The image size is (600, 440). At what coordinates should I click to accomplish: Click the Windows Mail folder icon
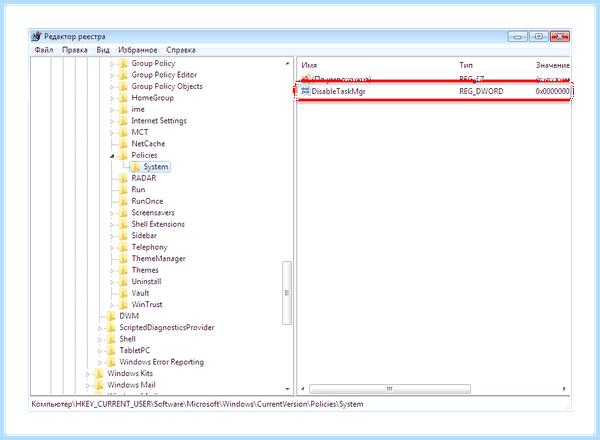coord(99,385)
